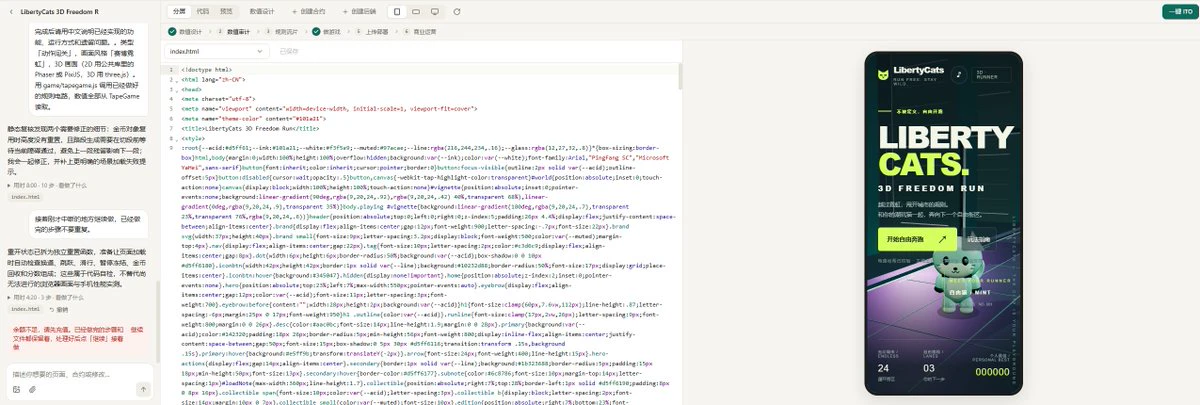
Task: Open the 数值设计 toolbar item
Action: click(x=260, y=11)
